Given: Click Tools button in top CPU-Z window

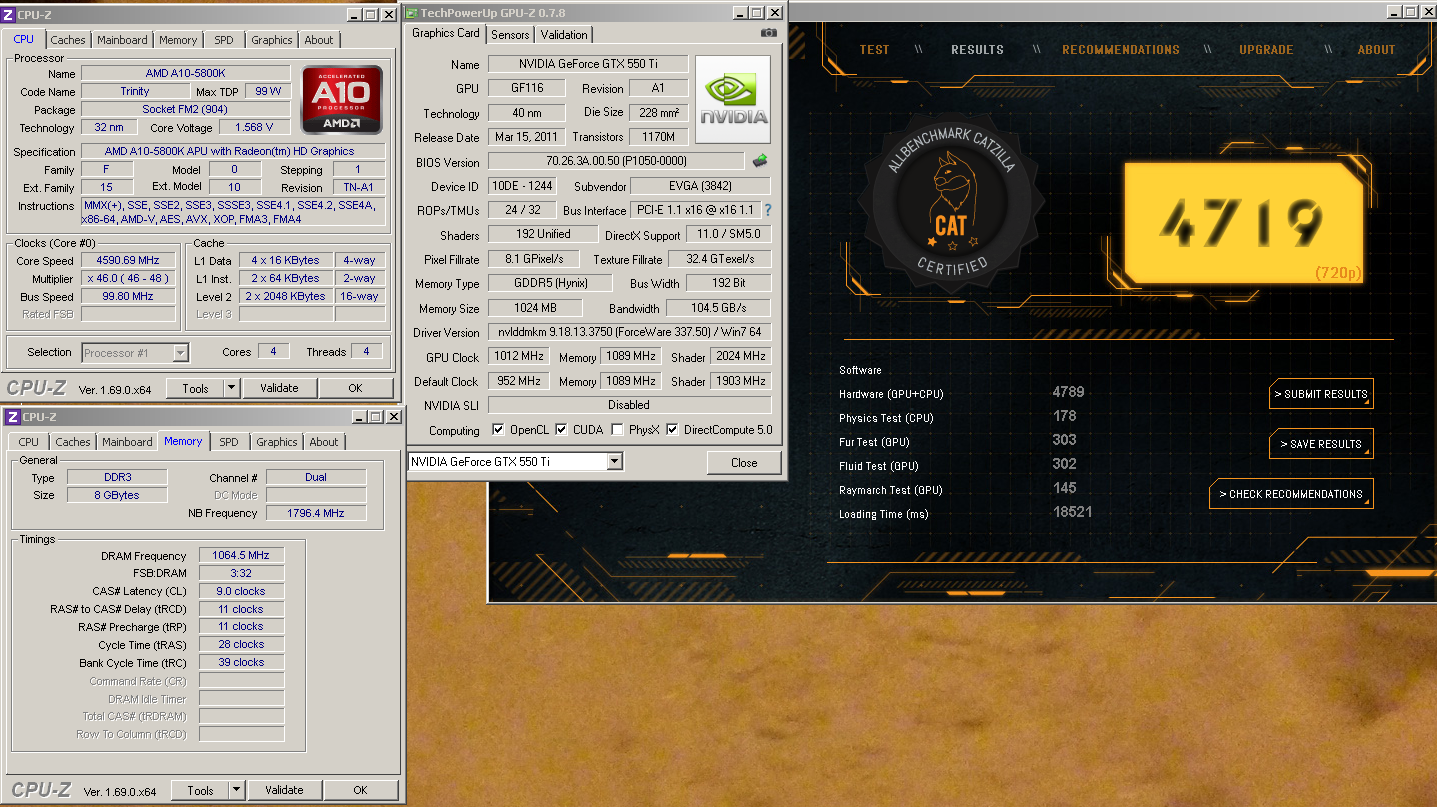Looking at the screenshot, I should click(x=195, y=388).
